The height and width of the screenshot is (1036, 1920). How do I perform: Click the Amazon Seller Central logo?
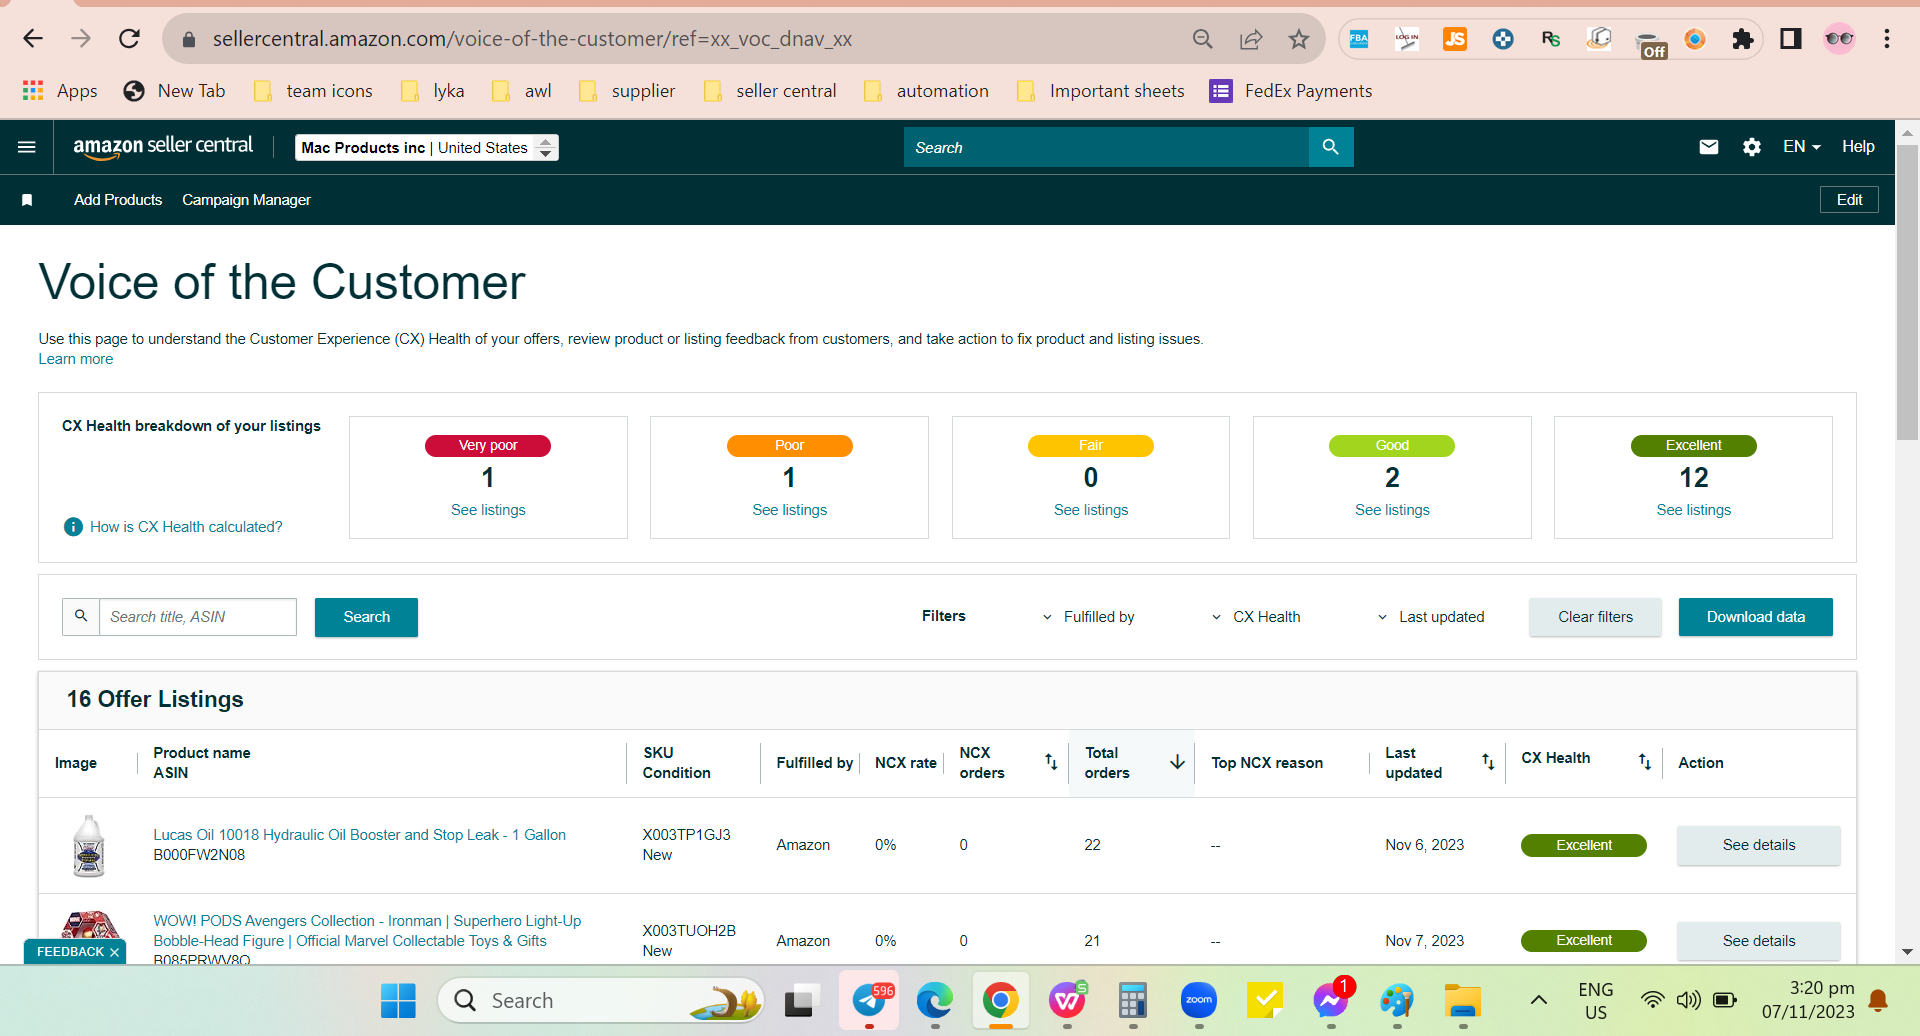[x=163, y=147]
